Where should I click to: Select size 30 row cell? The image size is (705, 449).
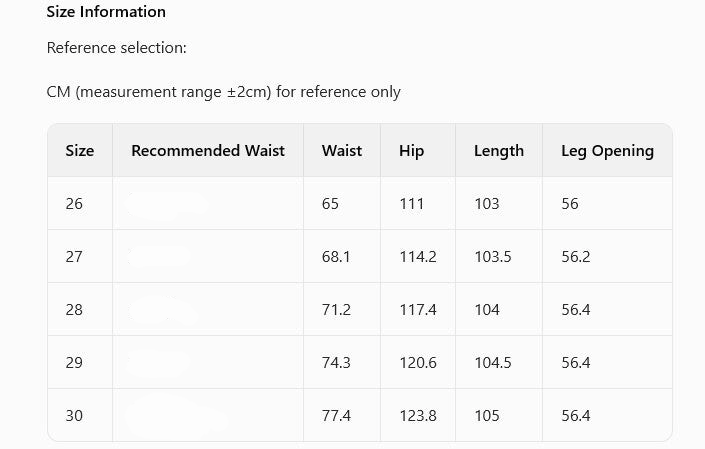click(x=74, y=416)
